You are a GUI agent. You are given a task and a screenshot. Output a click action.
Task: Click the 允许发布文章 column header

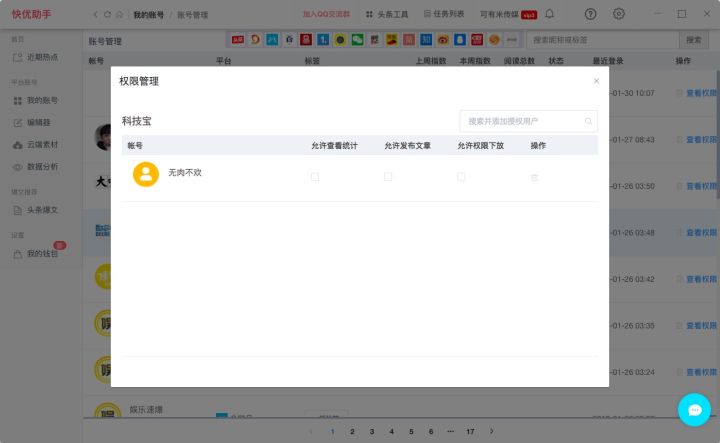pos(407,146)
